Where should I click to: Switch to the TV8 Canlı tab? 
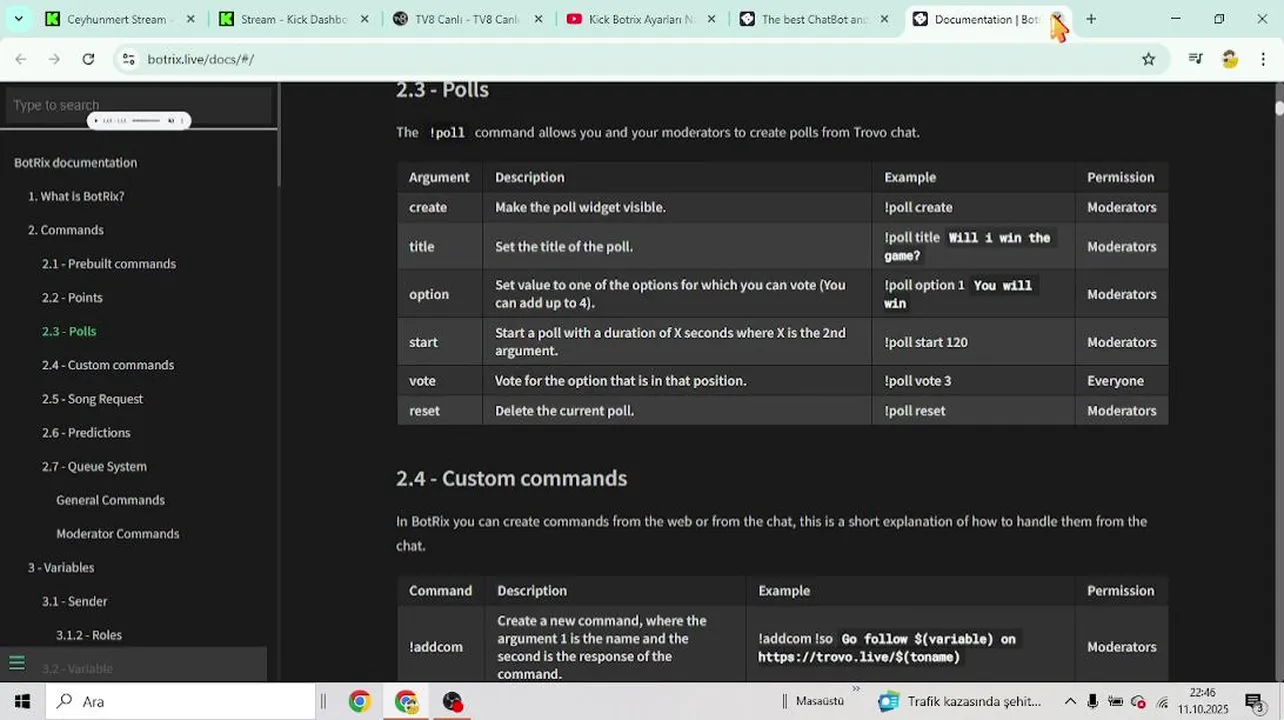(x=469, y=19)
